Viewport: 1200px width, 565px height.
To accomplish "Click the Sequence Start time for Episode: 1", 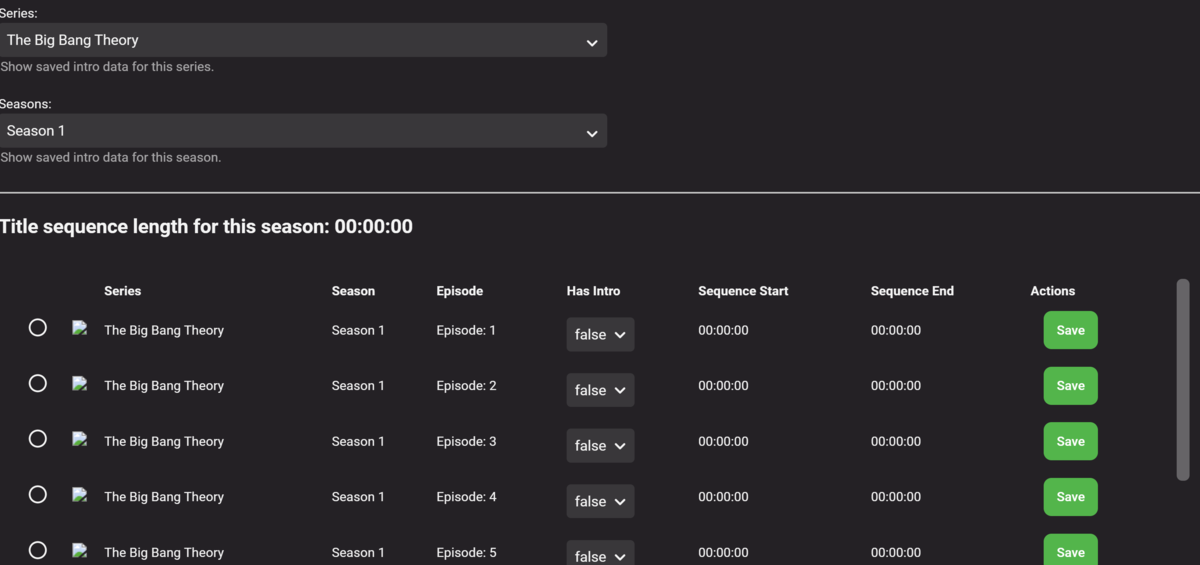I will pos(723,330).
